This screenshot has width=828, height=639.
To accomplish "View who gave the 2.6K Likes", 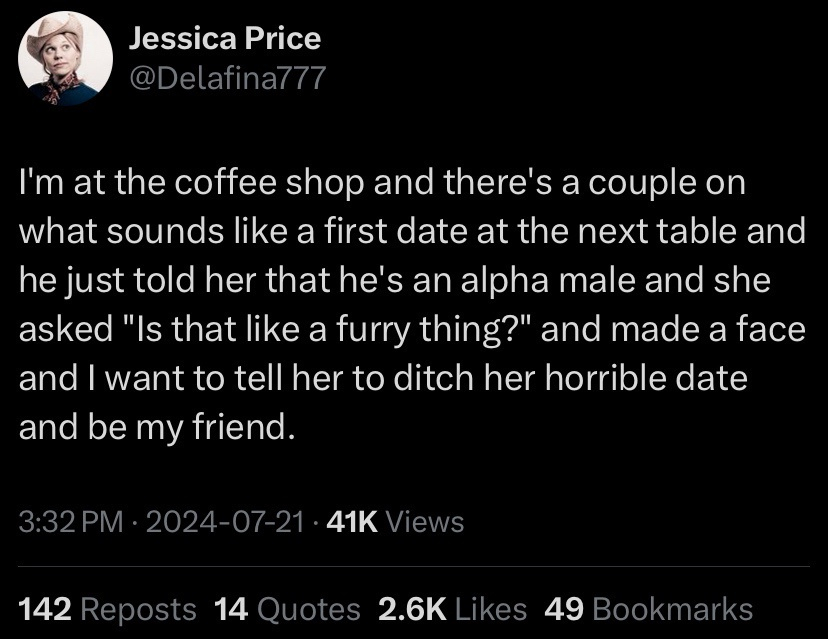I will tap(450, 608).
